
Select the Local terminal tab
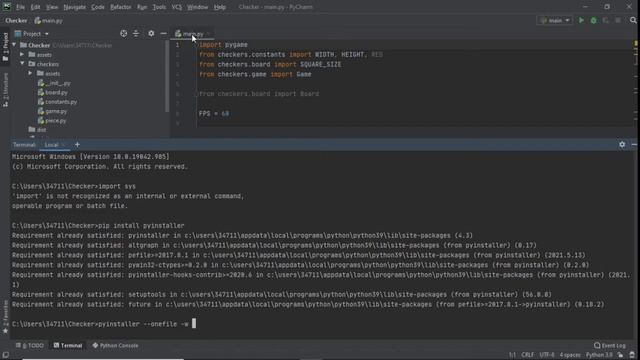coord(52,145)
